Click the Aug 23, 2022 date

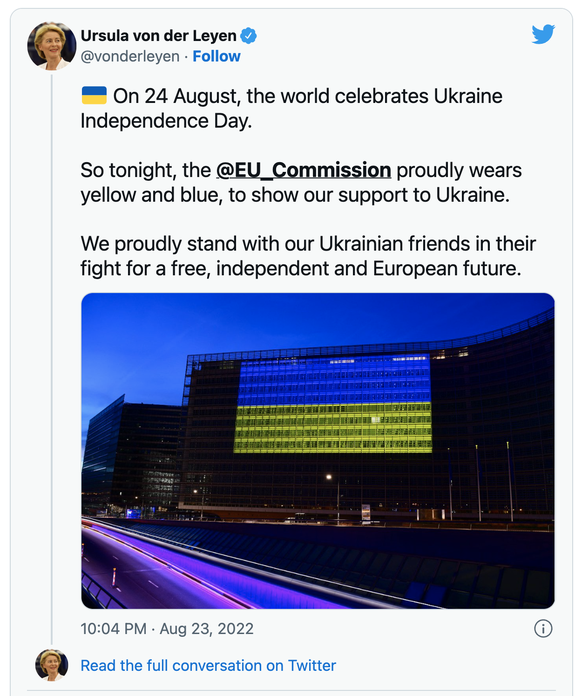tap(206, 629)
